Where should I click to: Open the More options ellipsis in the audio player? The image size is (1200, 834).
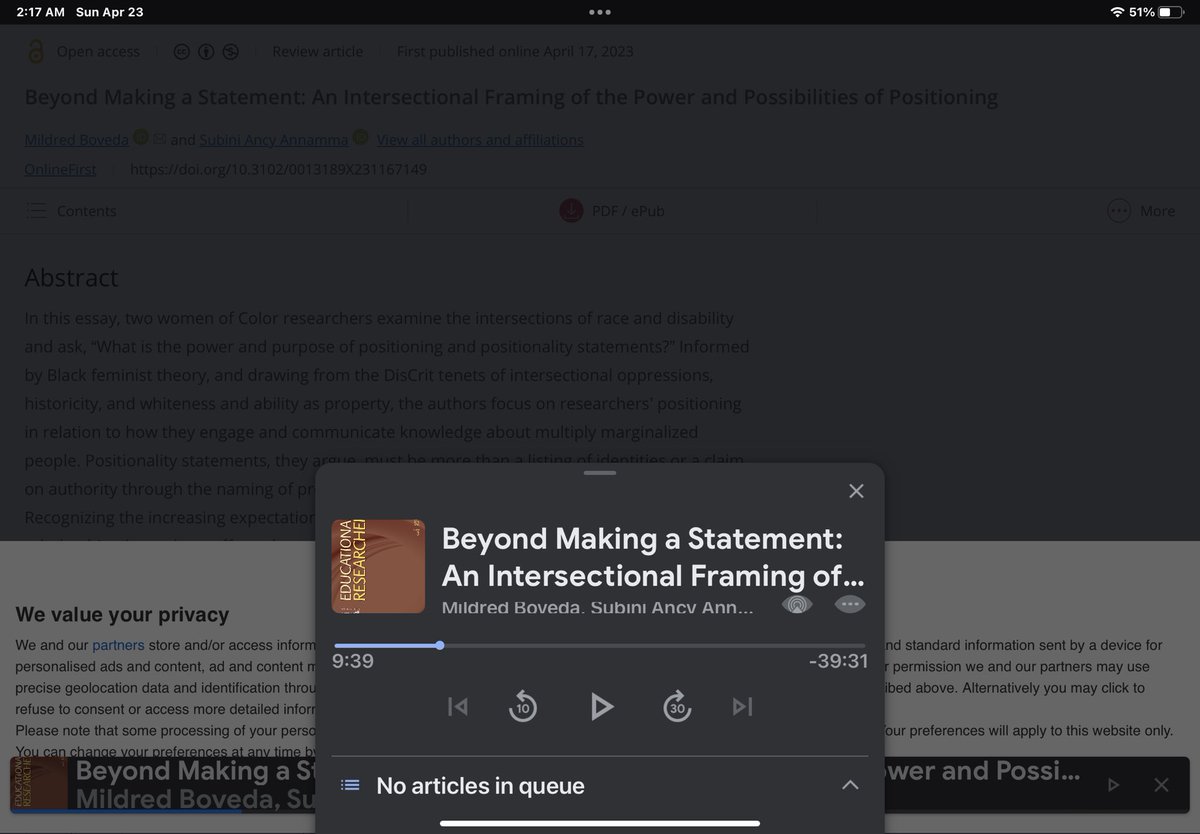click(x=849, y=604)
